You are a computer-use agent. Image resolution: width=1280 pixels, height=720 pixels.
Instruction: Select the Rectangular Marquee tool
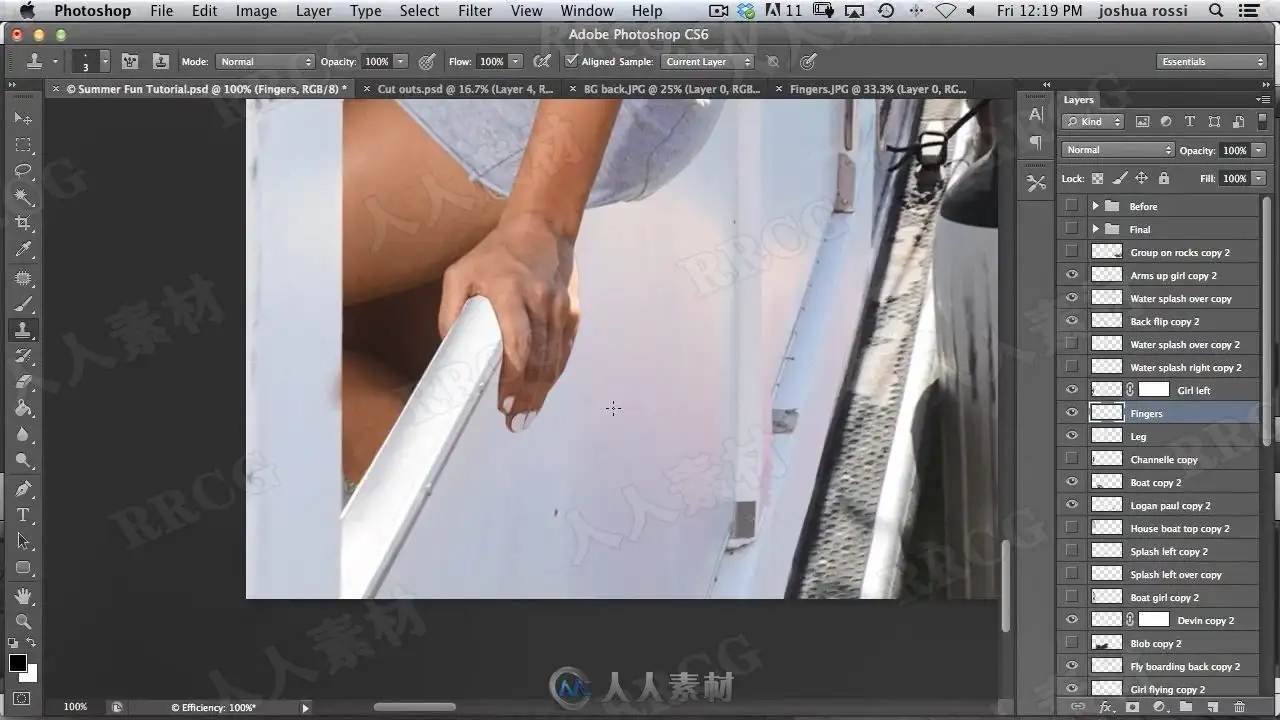click(x=23, y=145)
